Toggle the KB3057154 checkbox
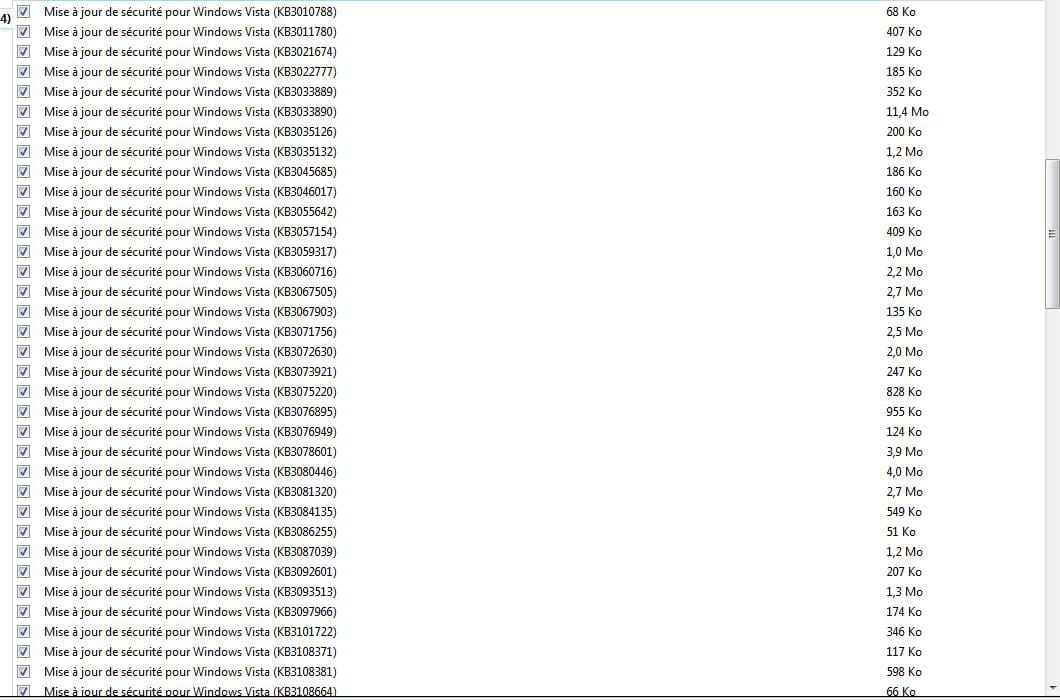 pyautogui.click(x=24, y=231)
